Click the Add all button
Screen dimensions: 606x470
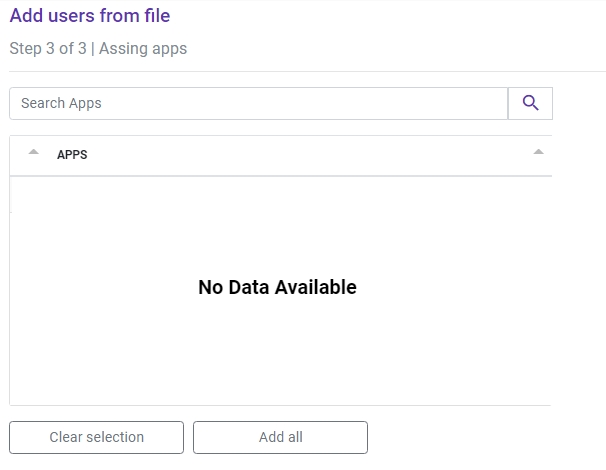pyautogui.click(x=281, y=437)
